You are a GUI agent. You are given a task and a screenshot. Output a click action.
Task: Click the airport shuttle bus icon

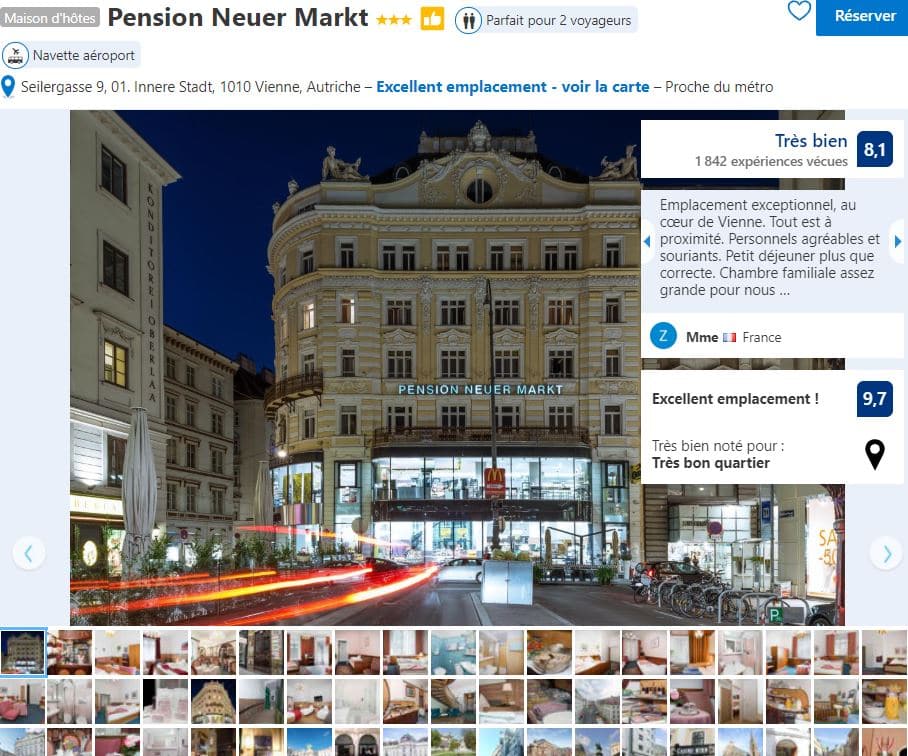pos(15,56)
